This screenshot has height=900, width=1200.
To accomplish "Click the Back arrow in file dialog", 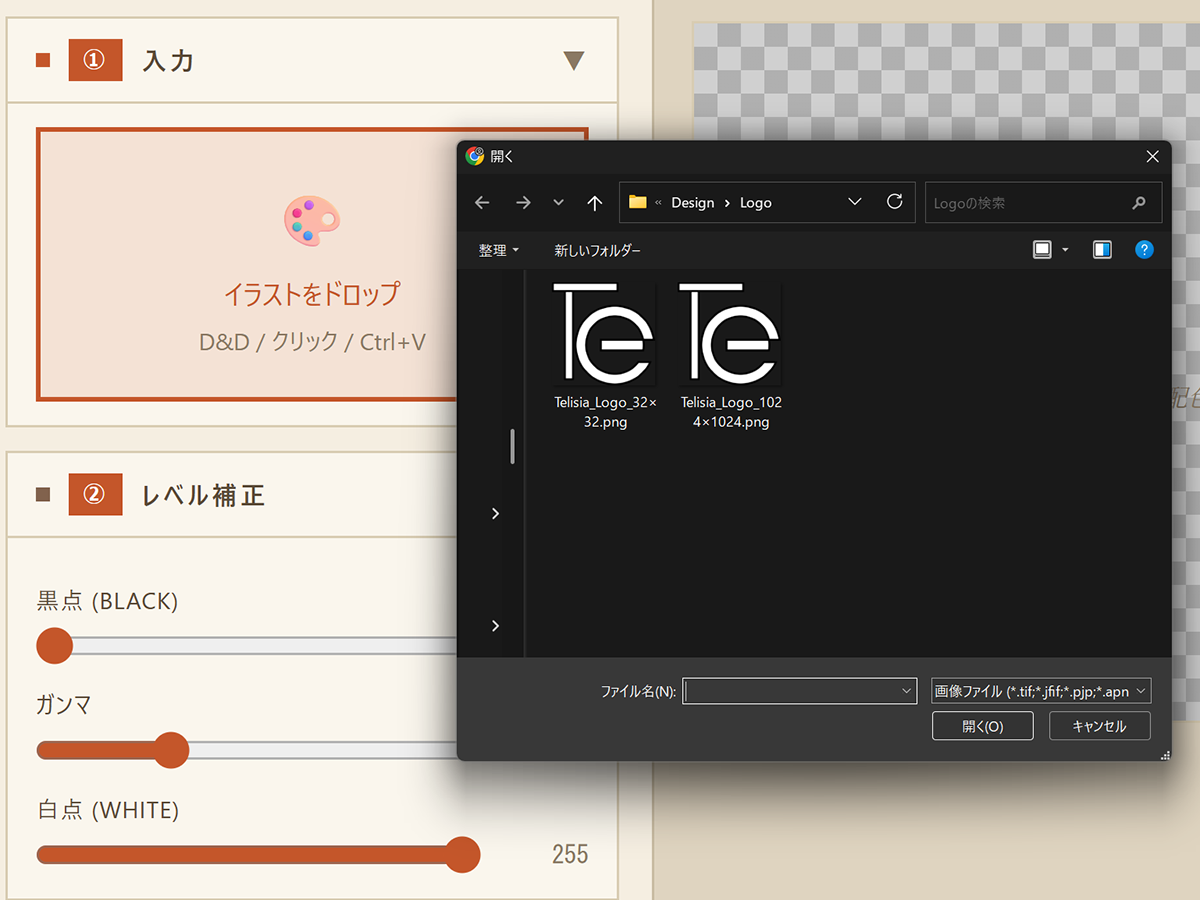I will pyautogui.click(x=482, y=203).
